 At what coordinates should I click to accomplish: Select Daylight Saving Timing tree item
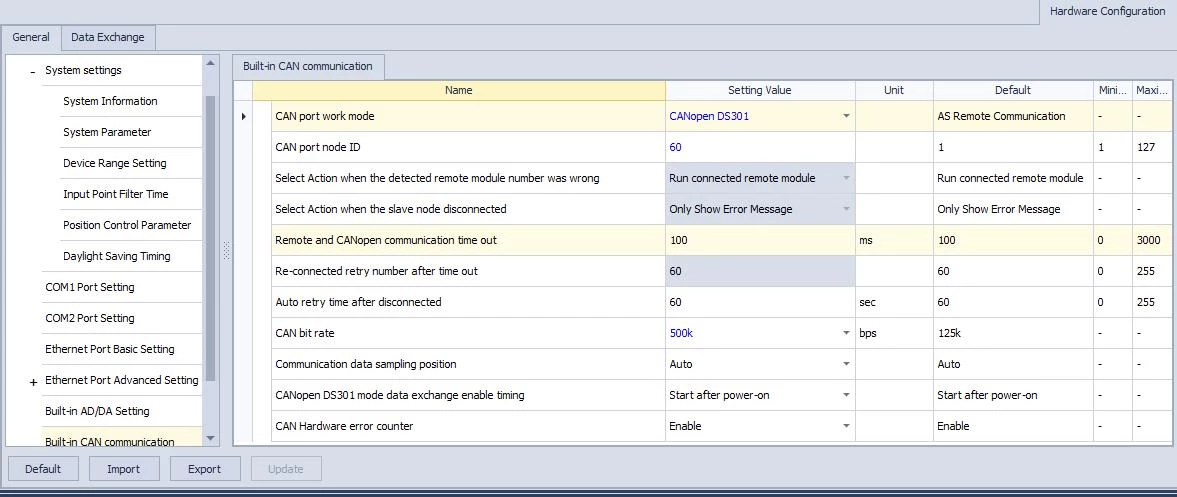[x=117, y=256]
